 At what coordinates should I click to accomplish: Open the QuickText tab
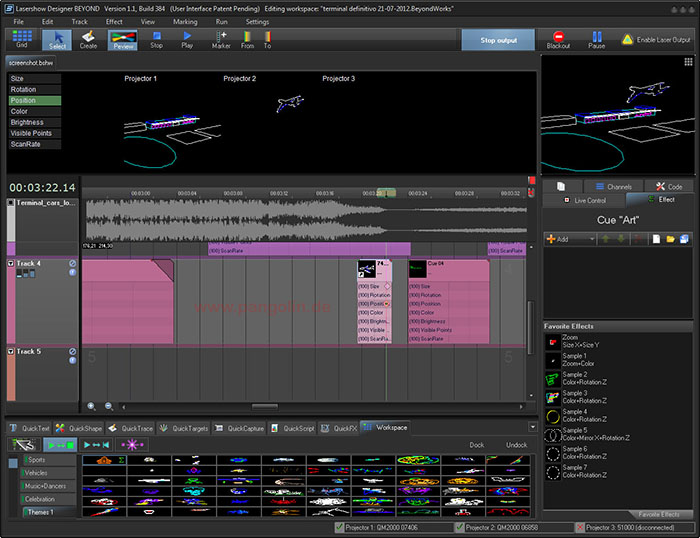pyautogui.click(x=29, y=428)
